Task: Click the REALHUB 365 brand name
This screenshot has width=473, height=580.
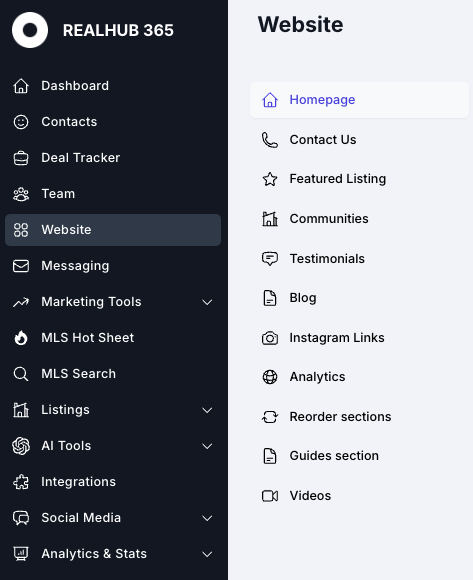Action: click(x=118, y=30)
